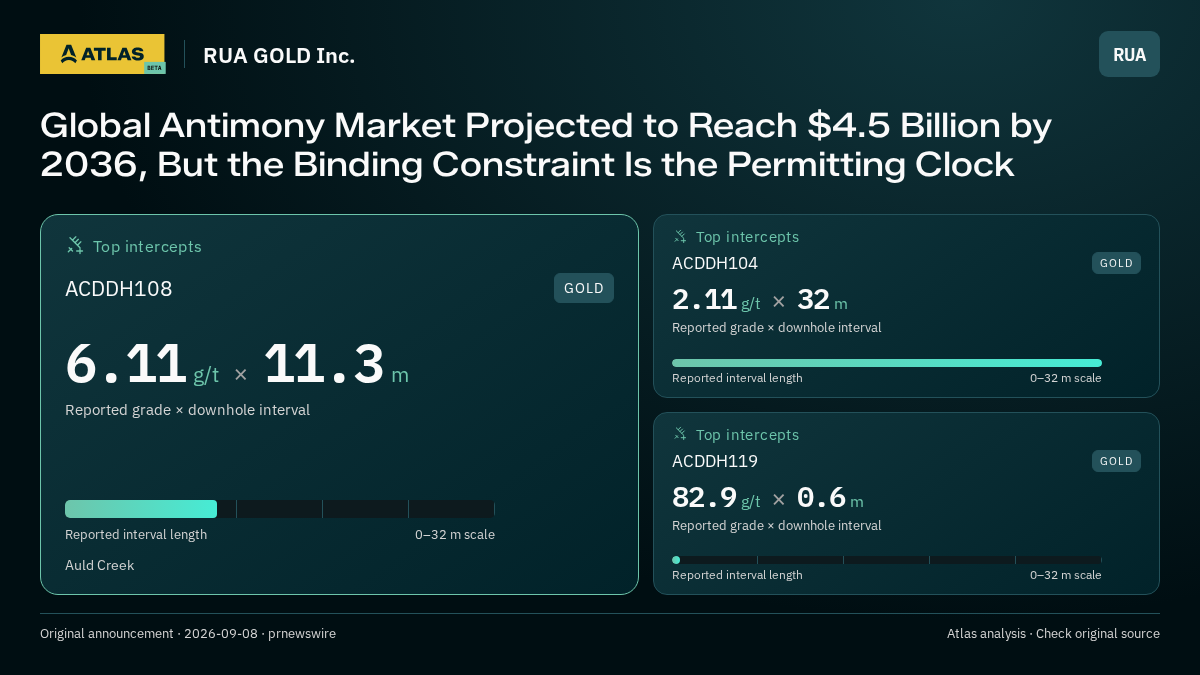Screen dimensions: 1200x675
Task: Click '0–32 m scale' in the ACDDH104 card
Action: click(x=1066, y=378)
